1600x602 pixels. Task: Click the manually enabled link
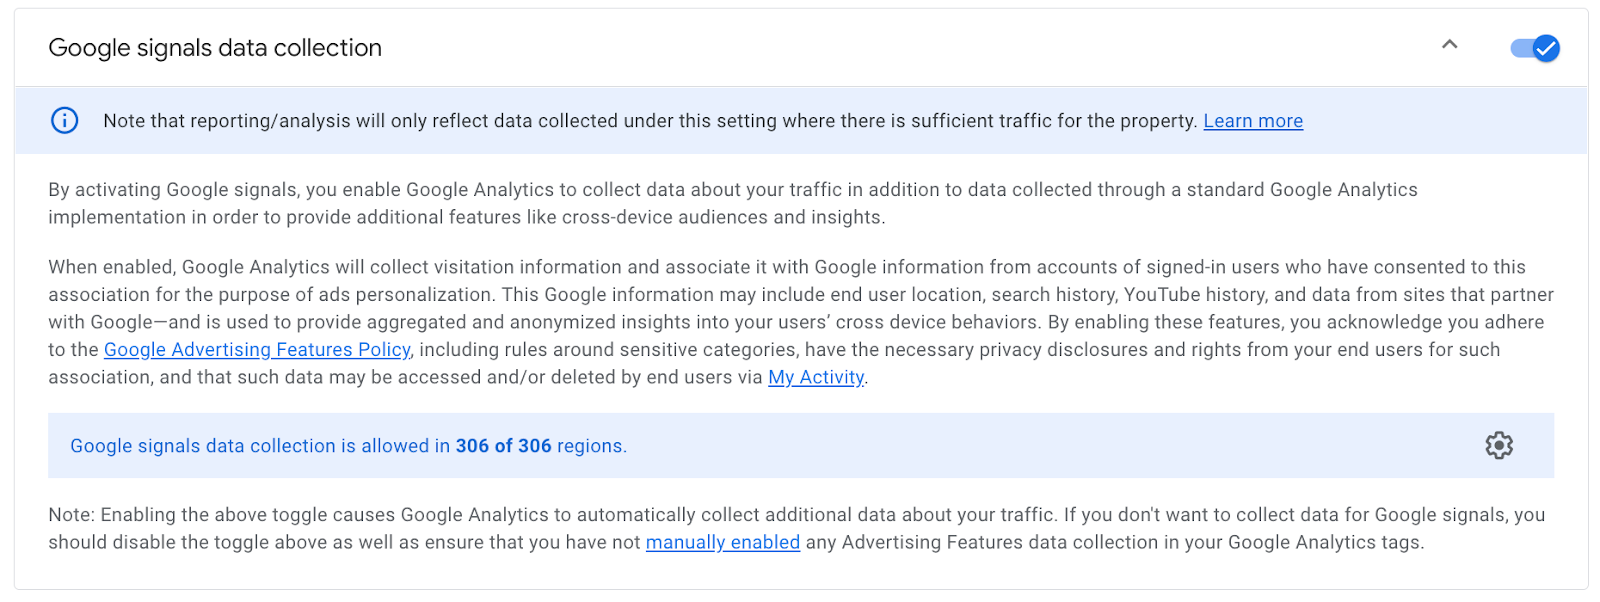point(722,543)
